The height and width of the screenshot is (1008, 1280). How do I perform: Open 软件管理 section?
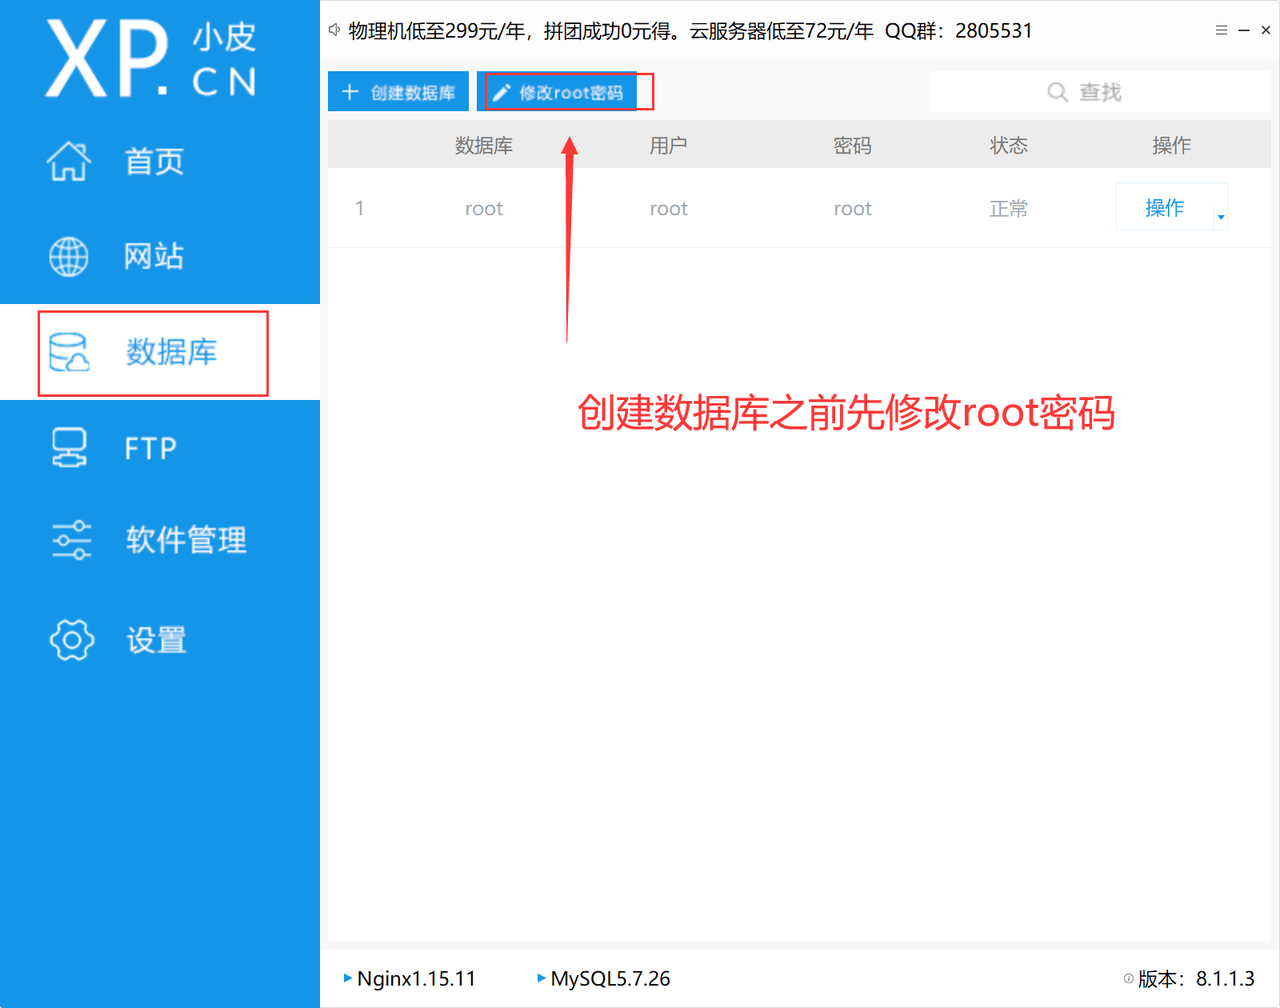coord(160,540)
